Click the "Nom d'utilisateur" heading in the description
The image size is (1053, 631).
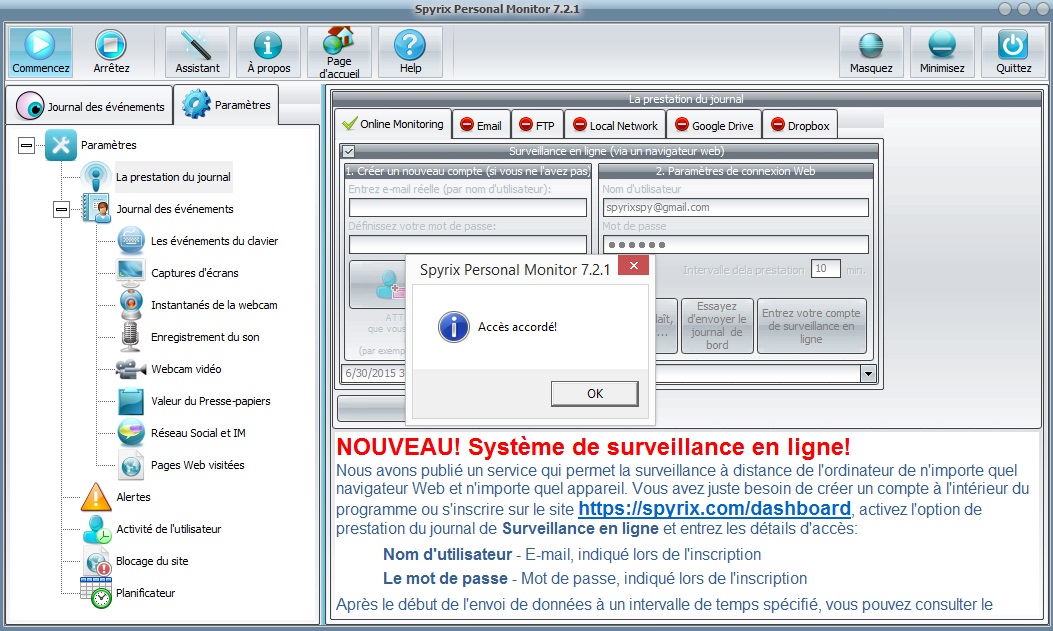[x=447, y=554]
